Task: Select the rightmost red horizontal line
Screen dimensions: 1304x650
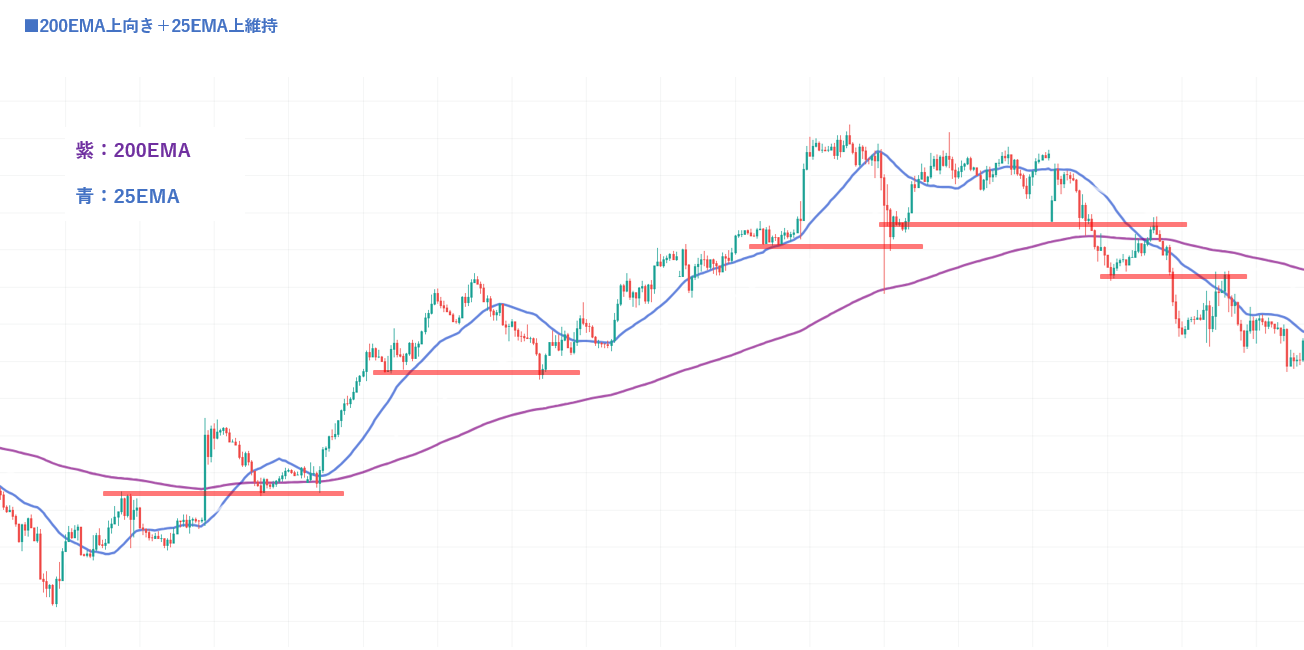Action: tap(1173, 276)
